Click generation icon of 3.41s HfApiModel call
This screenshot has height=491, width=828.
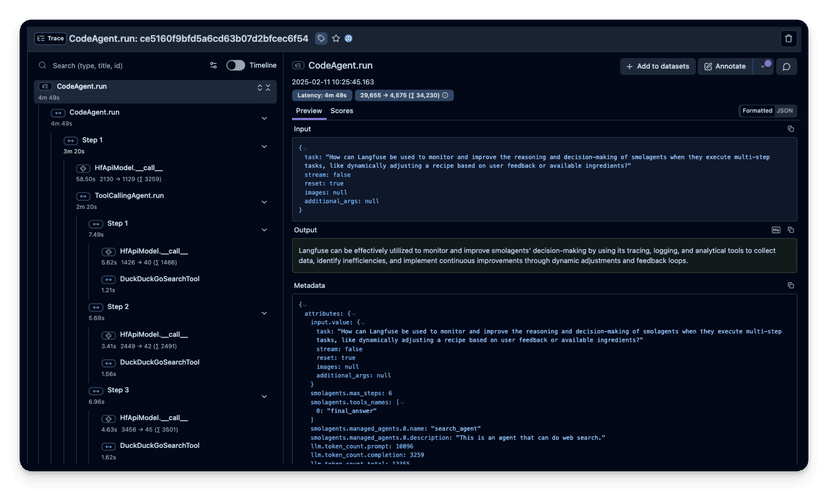108,335
